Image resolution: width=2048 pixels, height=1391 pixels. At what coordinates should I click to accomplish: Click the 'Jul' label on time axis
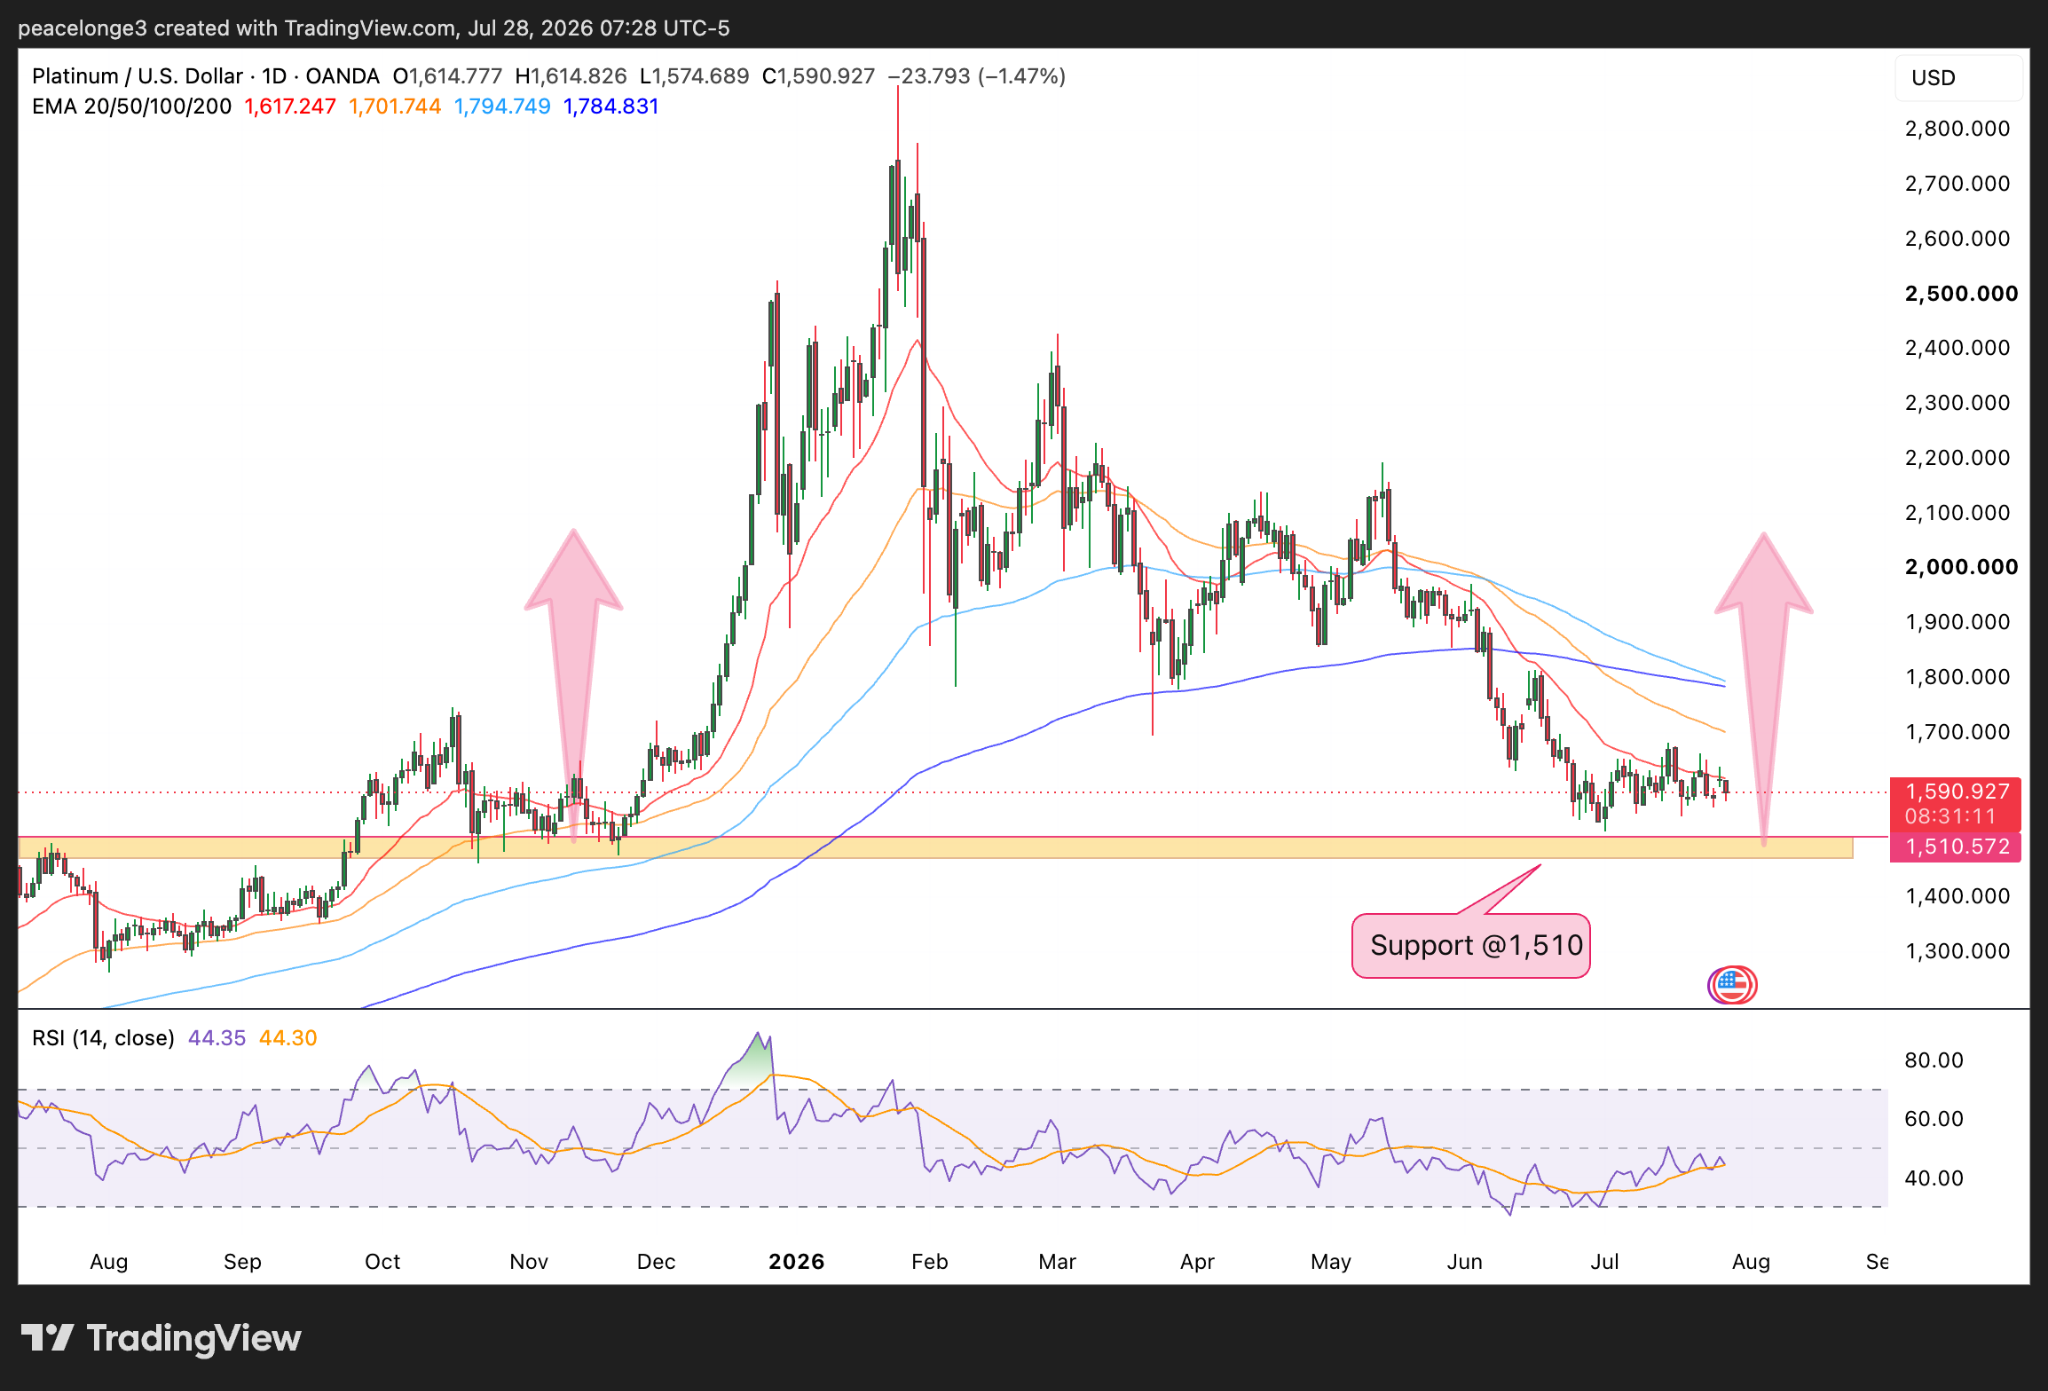pyautogui.click(x=1604, y=1261)
